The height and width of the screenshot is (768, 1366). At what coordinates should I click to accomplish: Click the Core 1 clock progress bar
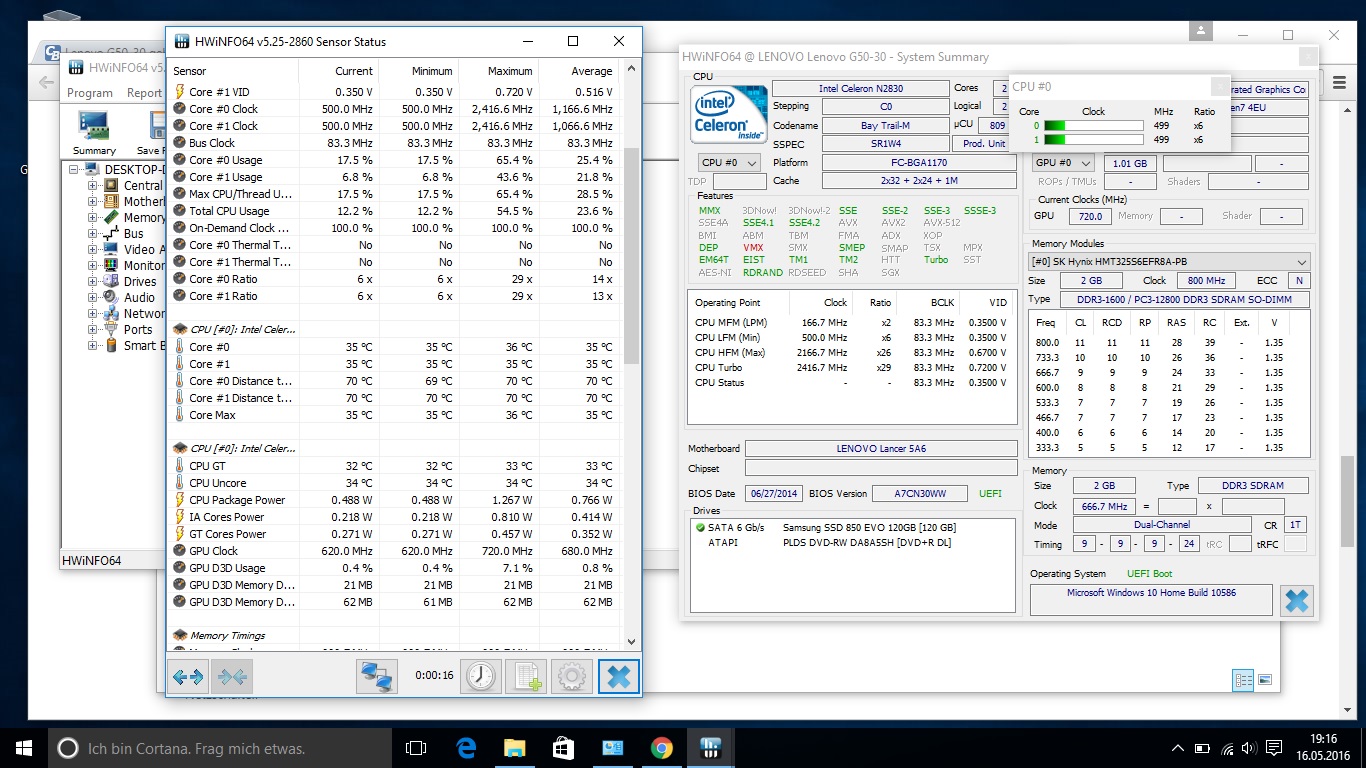[x=1093, y=140]
